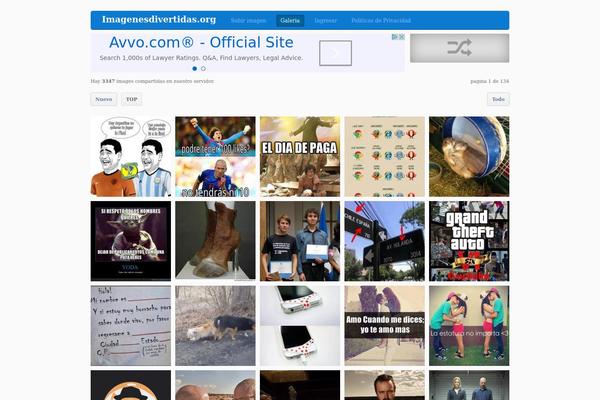Viewport: 600px width, 400px height.
Task: Click the ad's arrow button
Action: click(x=336, y=53)
